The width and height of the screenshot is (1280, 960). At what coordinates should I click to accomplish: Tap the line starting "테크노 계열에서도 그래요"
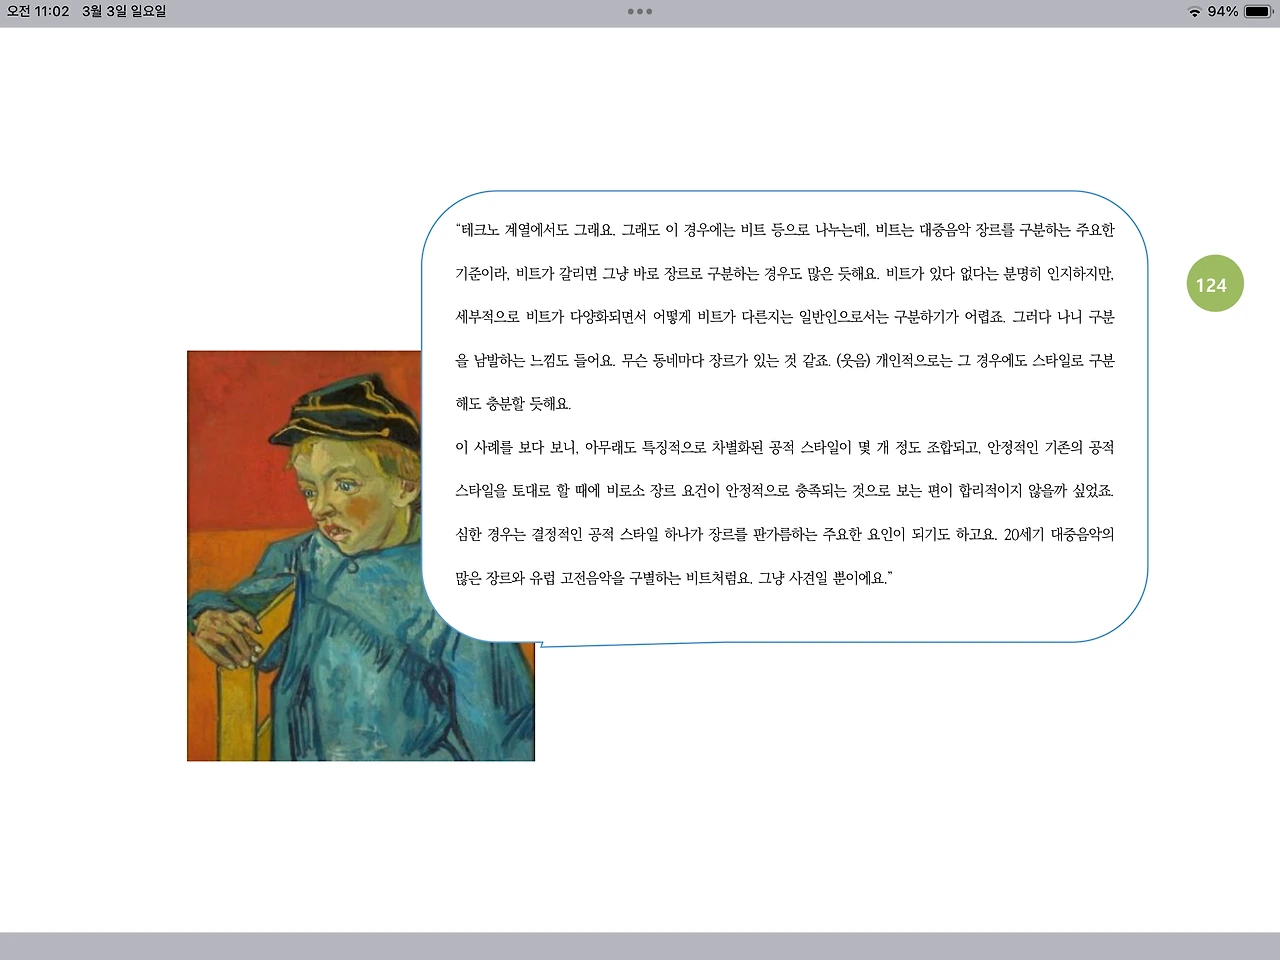(x=785, y=230)
